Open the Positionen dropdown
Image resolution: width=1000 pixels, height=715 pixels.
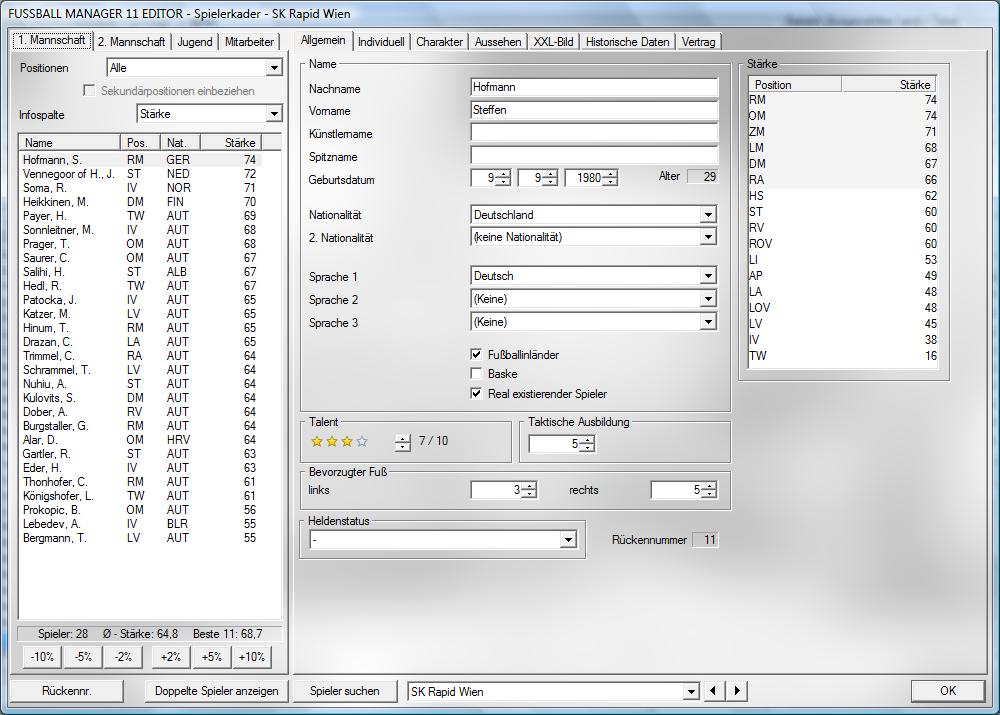(x=274, y=68)
